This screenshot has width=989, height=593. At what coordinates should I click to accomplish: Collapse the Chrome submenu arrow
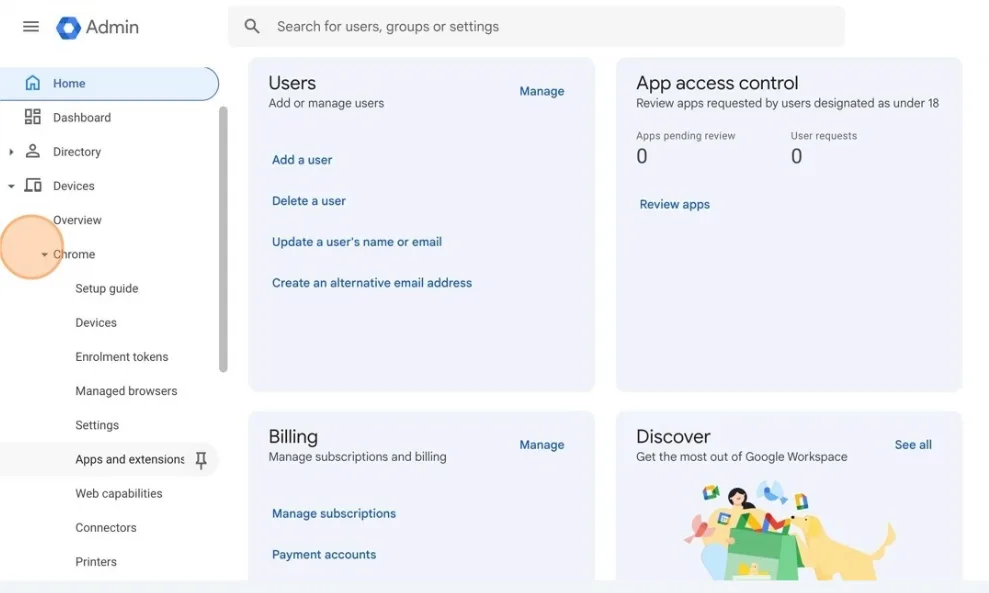(x=44, y=255)
